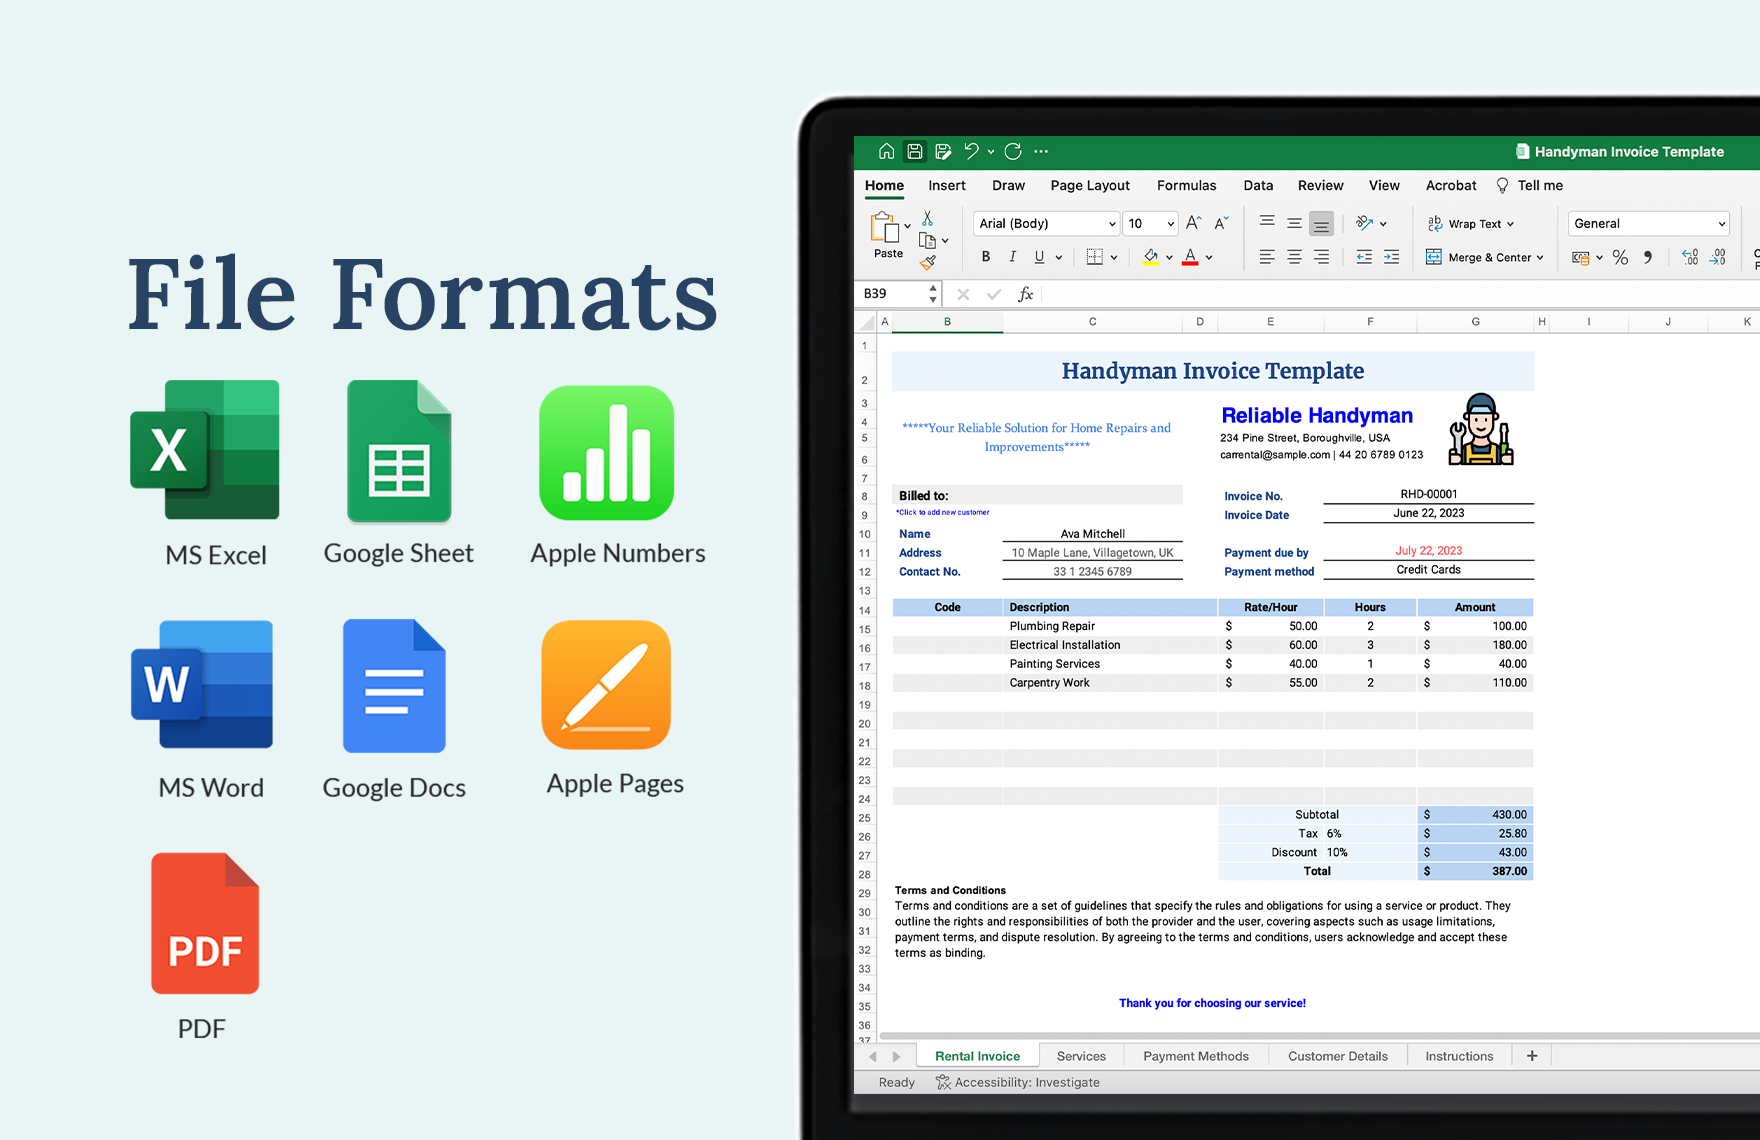Open the Page Layout ribbon tab
The width and height of the screenshot is (1760, 1140).
[1090, 185]
